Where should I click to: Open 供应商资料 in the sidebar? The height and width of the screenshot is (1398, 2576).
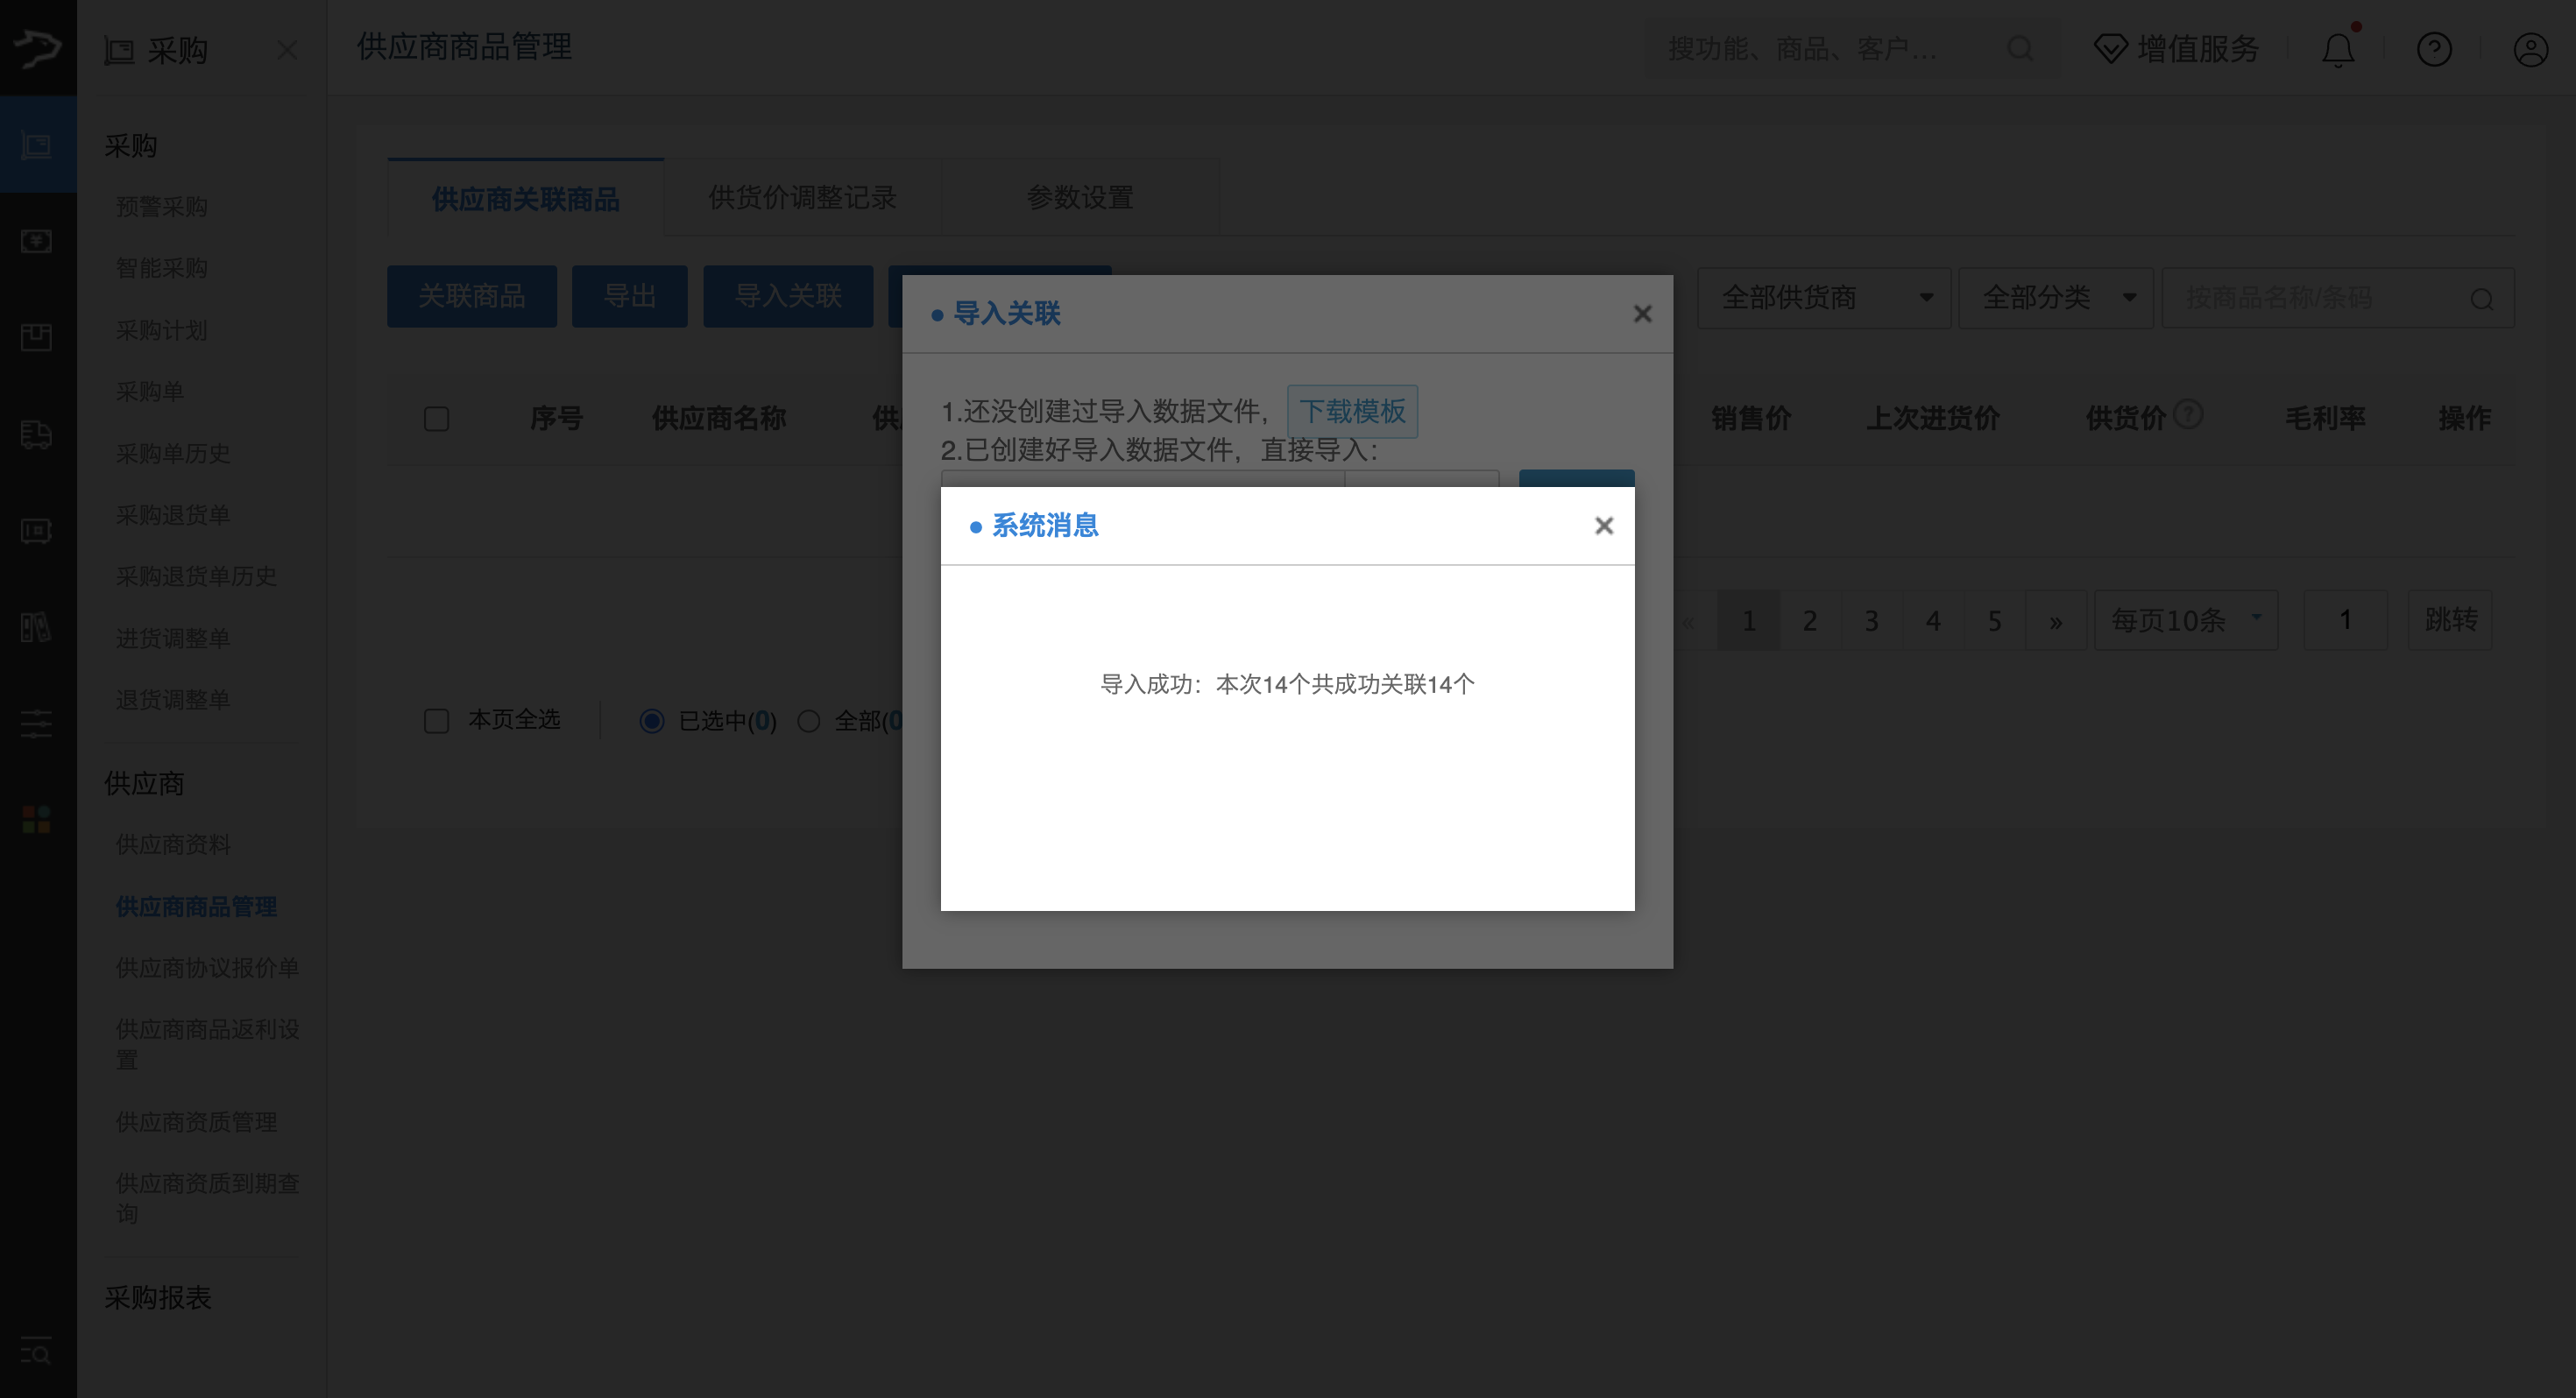tap(173, 845)
